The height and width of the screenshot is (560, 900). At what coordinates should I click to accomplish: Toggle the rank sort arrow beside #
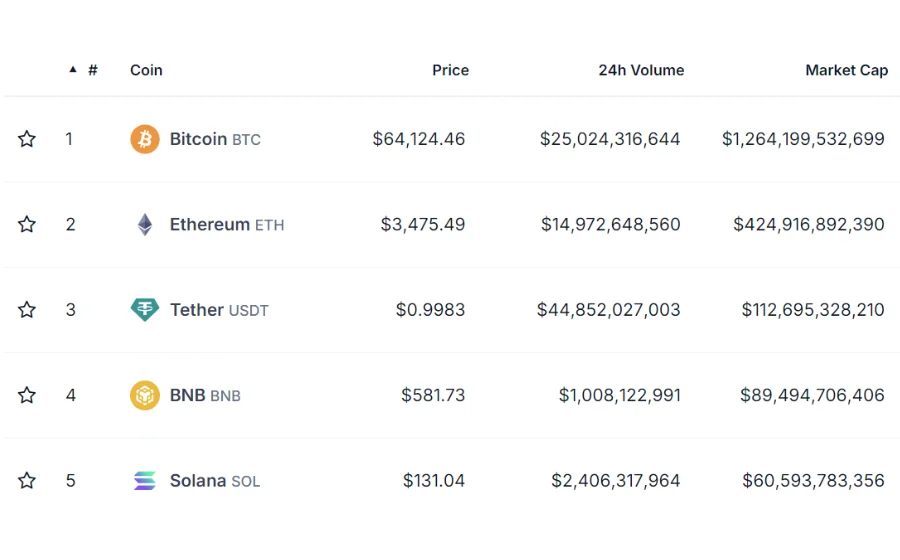coord(73,69)
